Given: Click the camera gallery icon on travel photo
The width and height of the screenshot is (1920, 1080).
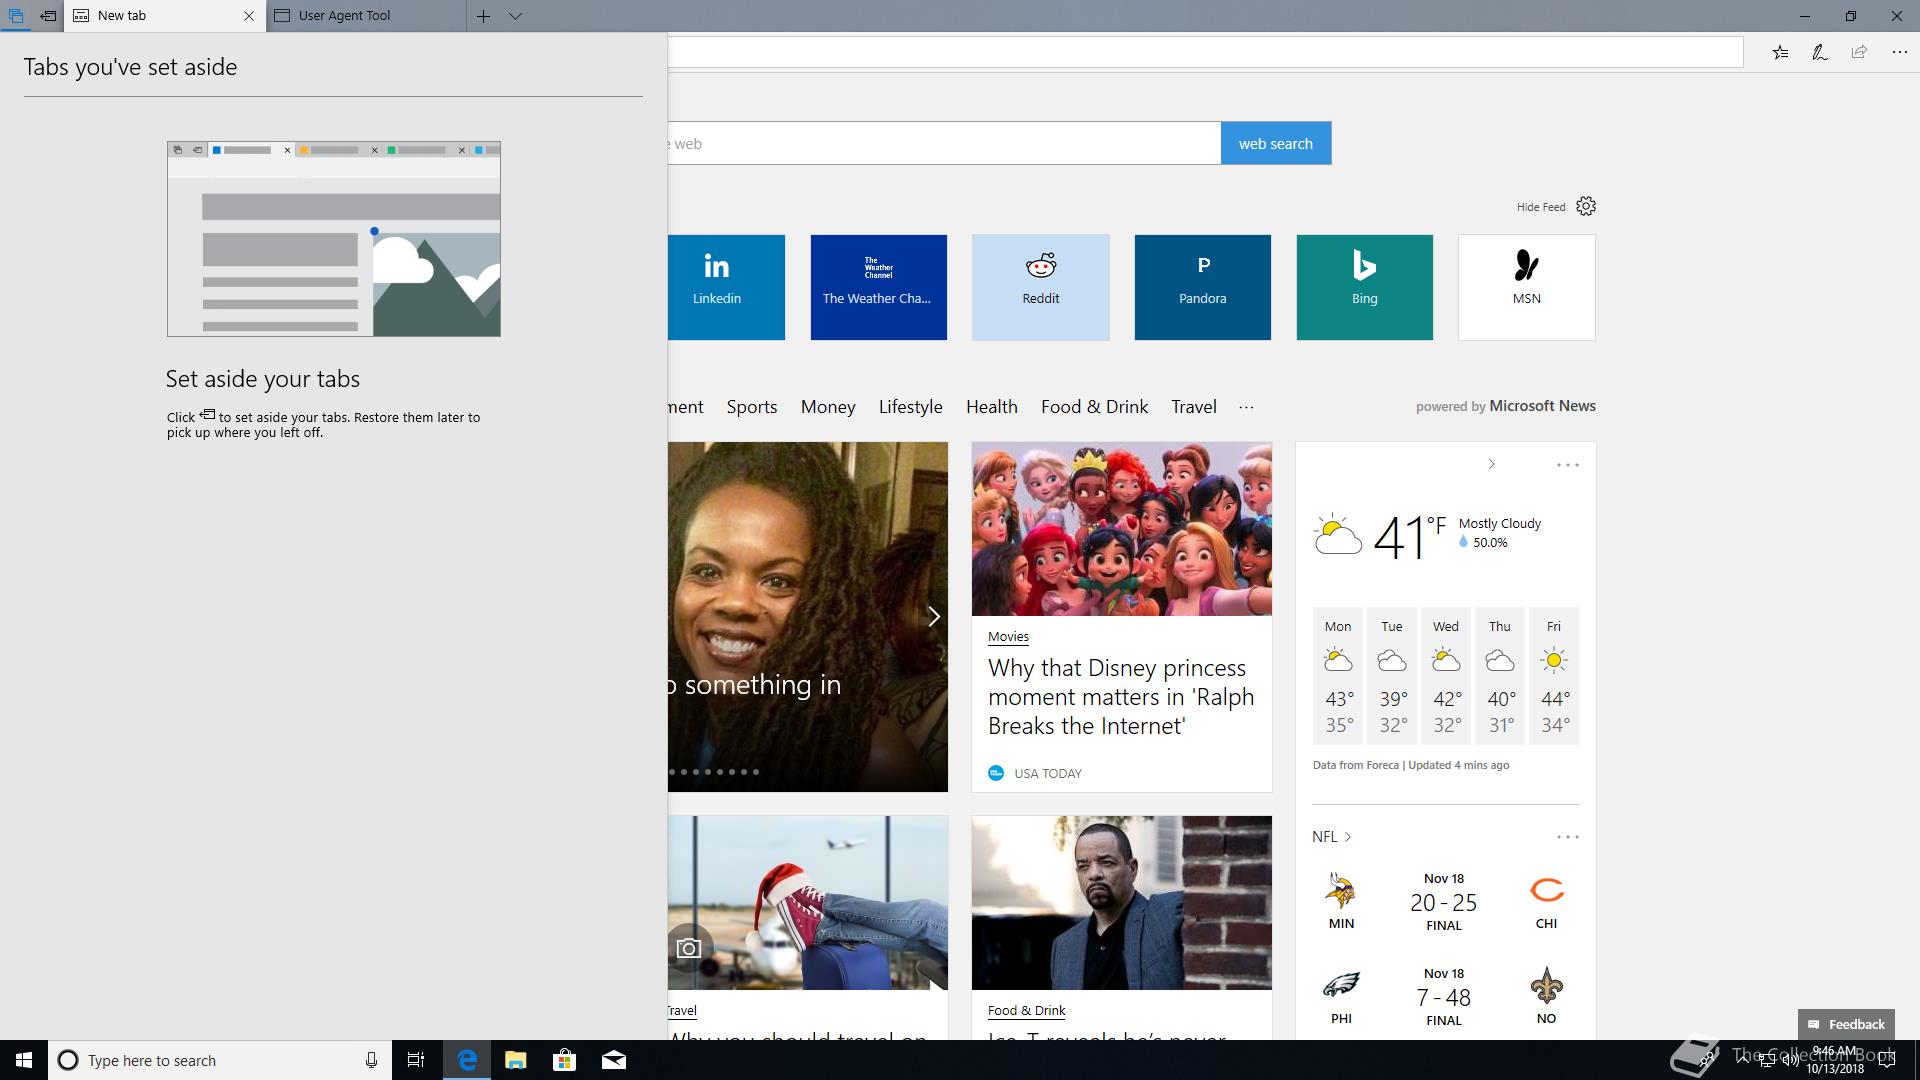Looking at the screenshot, I should coord(689,948).
